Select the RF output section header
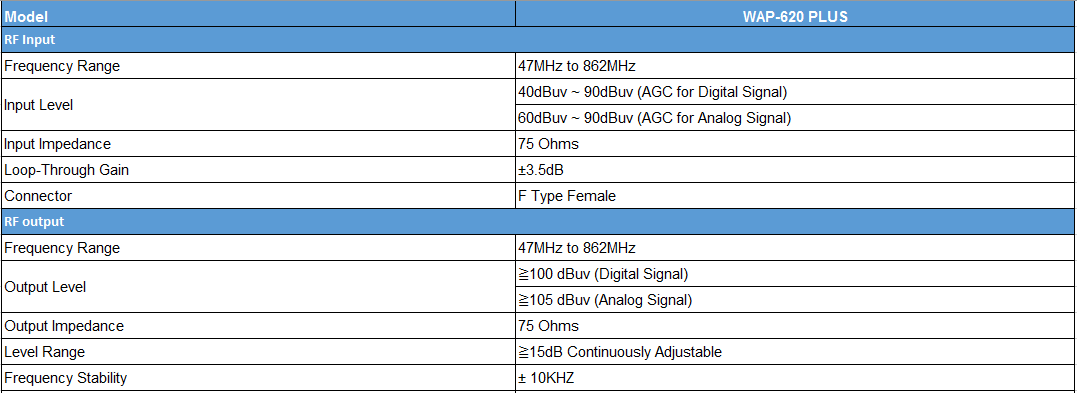 click(x=538, y=222)
